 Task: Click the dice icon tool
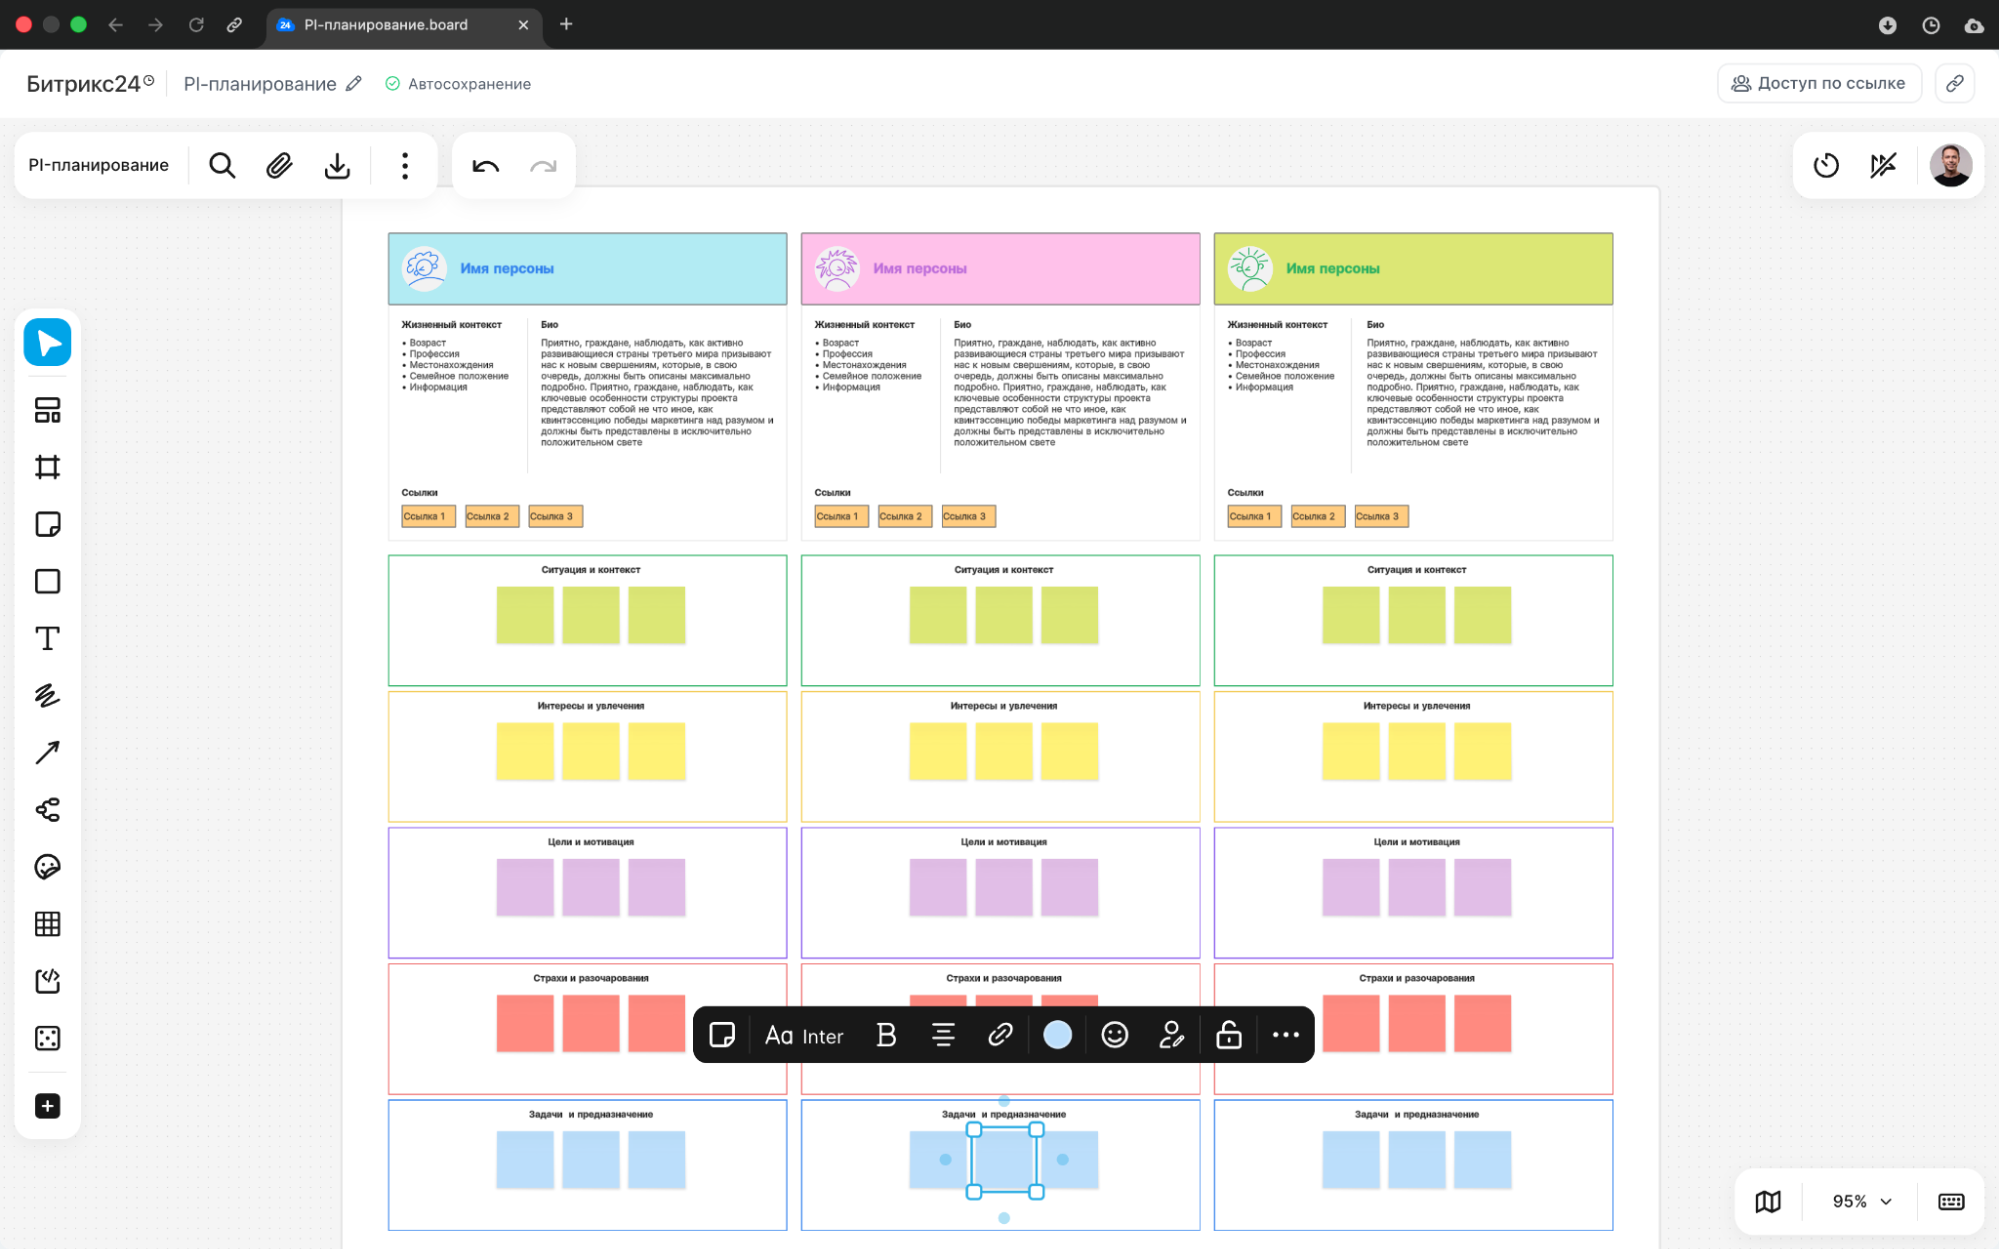click(47, 1038)
